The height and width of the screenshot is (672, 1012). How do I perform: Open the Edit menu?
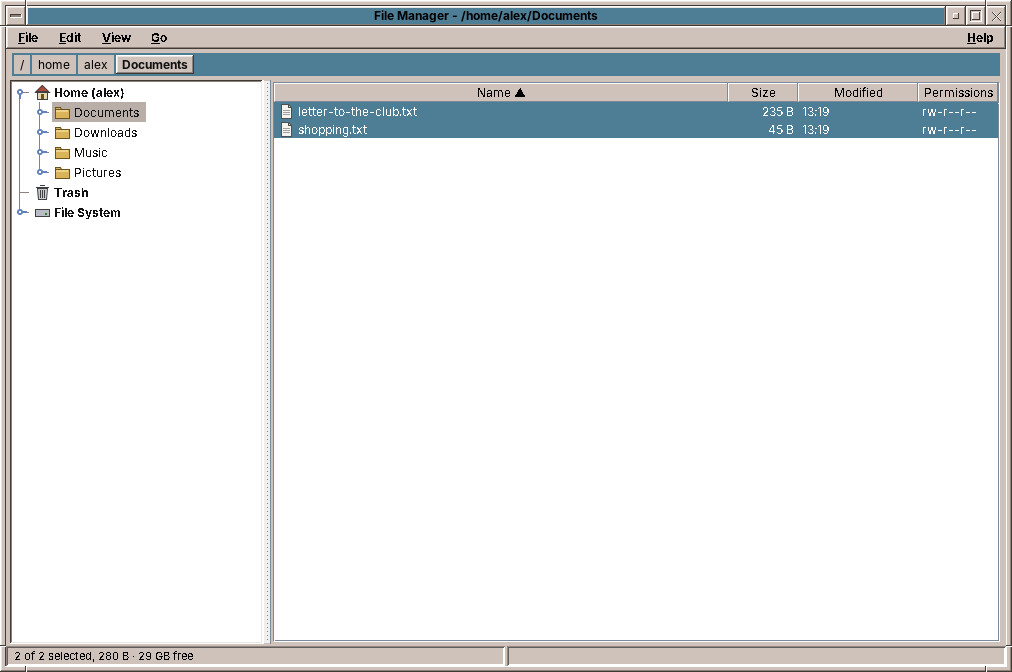70,38
